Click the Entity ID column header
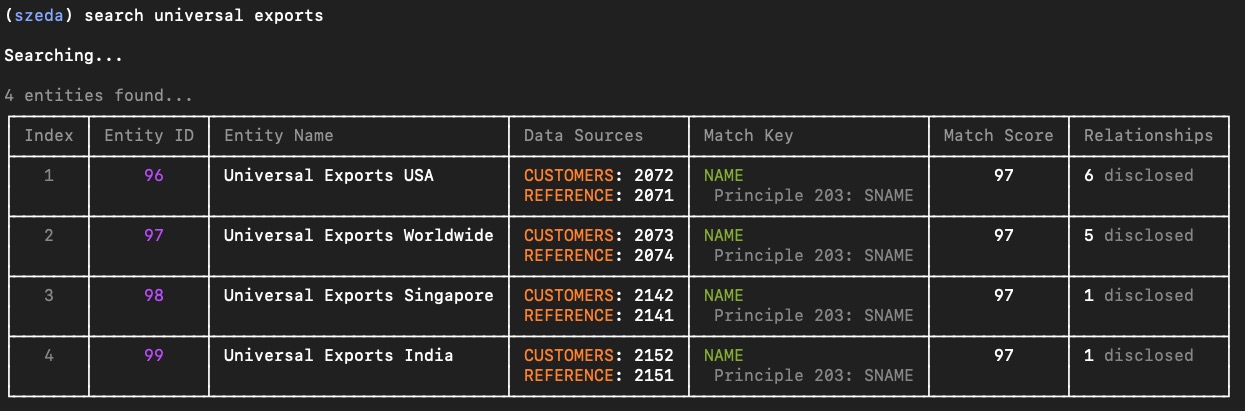Screen dimensions: 1245x411 click(x=149, y=135)
